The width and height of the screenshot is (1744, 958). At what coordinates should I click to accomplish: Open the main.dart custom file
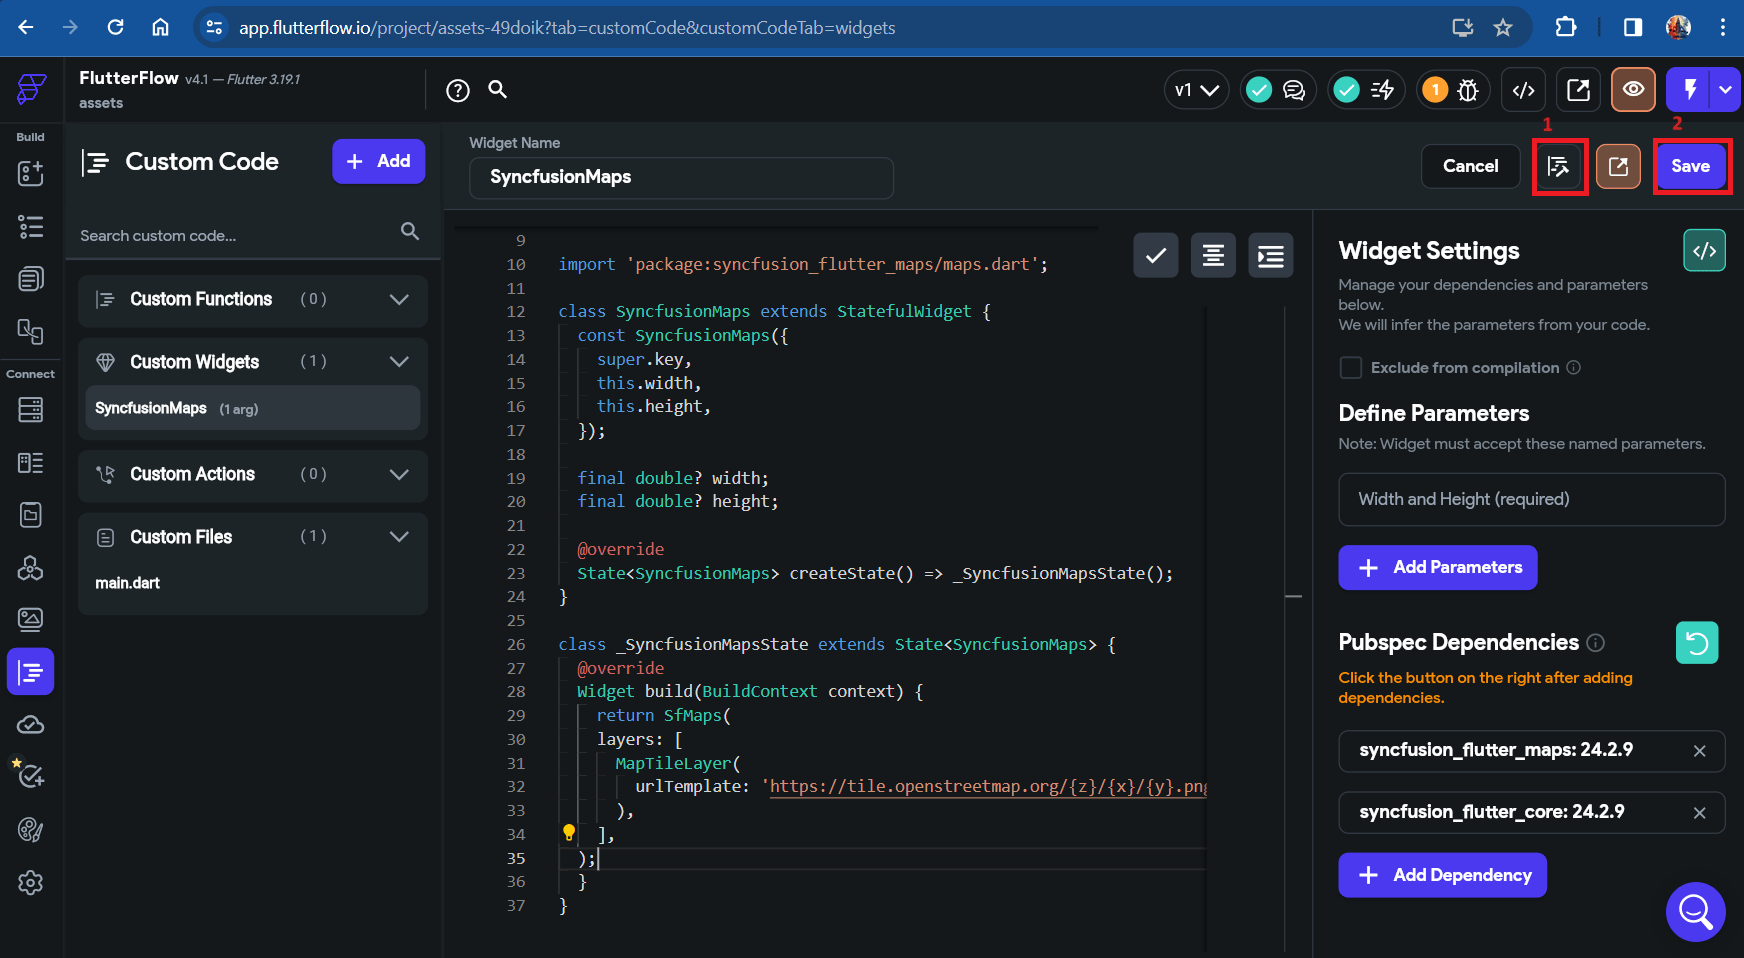tap(127, 583)
